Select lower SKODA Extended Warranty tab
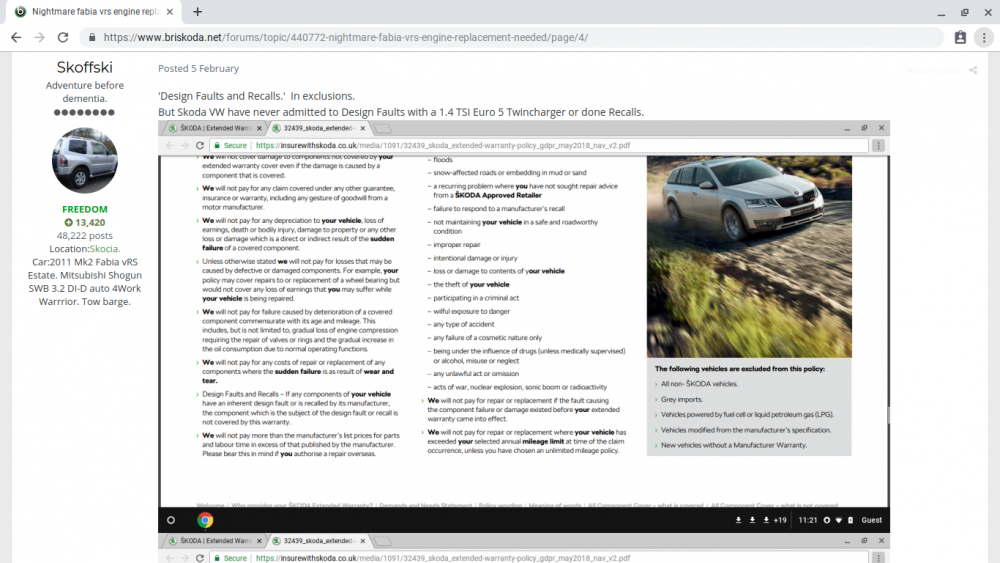The height and width of the screenshot is (563, 1000). point(215,541)
